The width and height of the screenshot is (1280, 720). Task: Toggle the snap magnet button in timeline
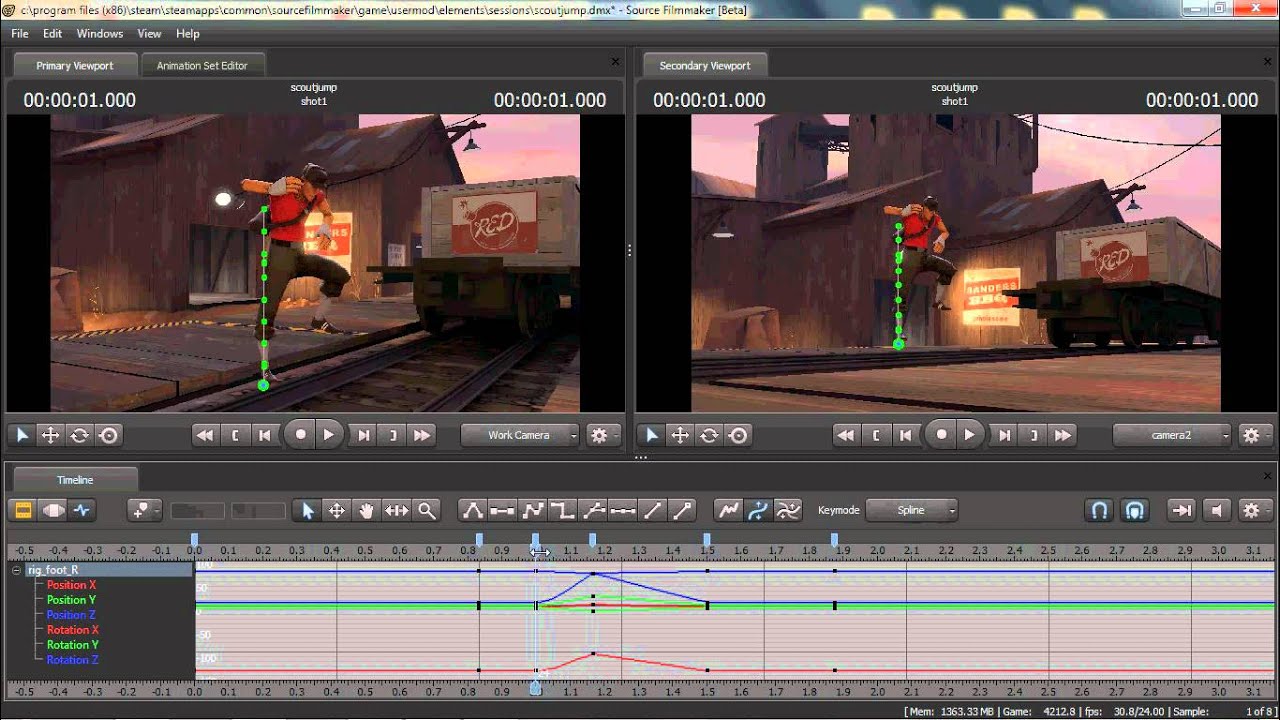click(1099, 510)
